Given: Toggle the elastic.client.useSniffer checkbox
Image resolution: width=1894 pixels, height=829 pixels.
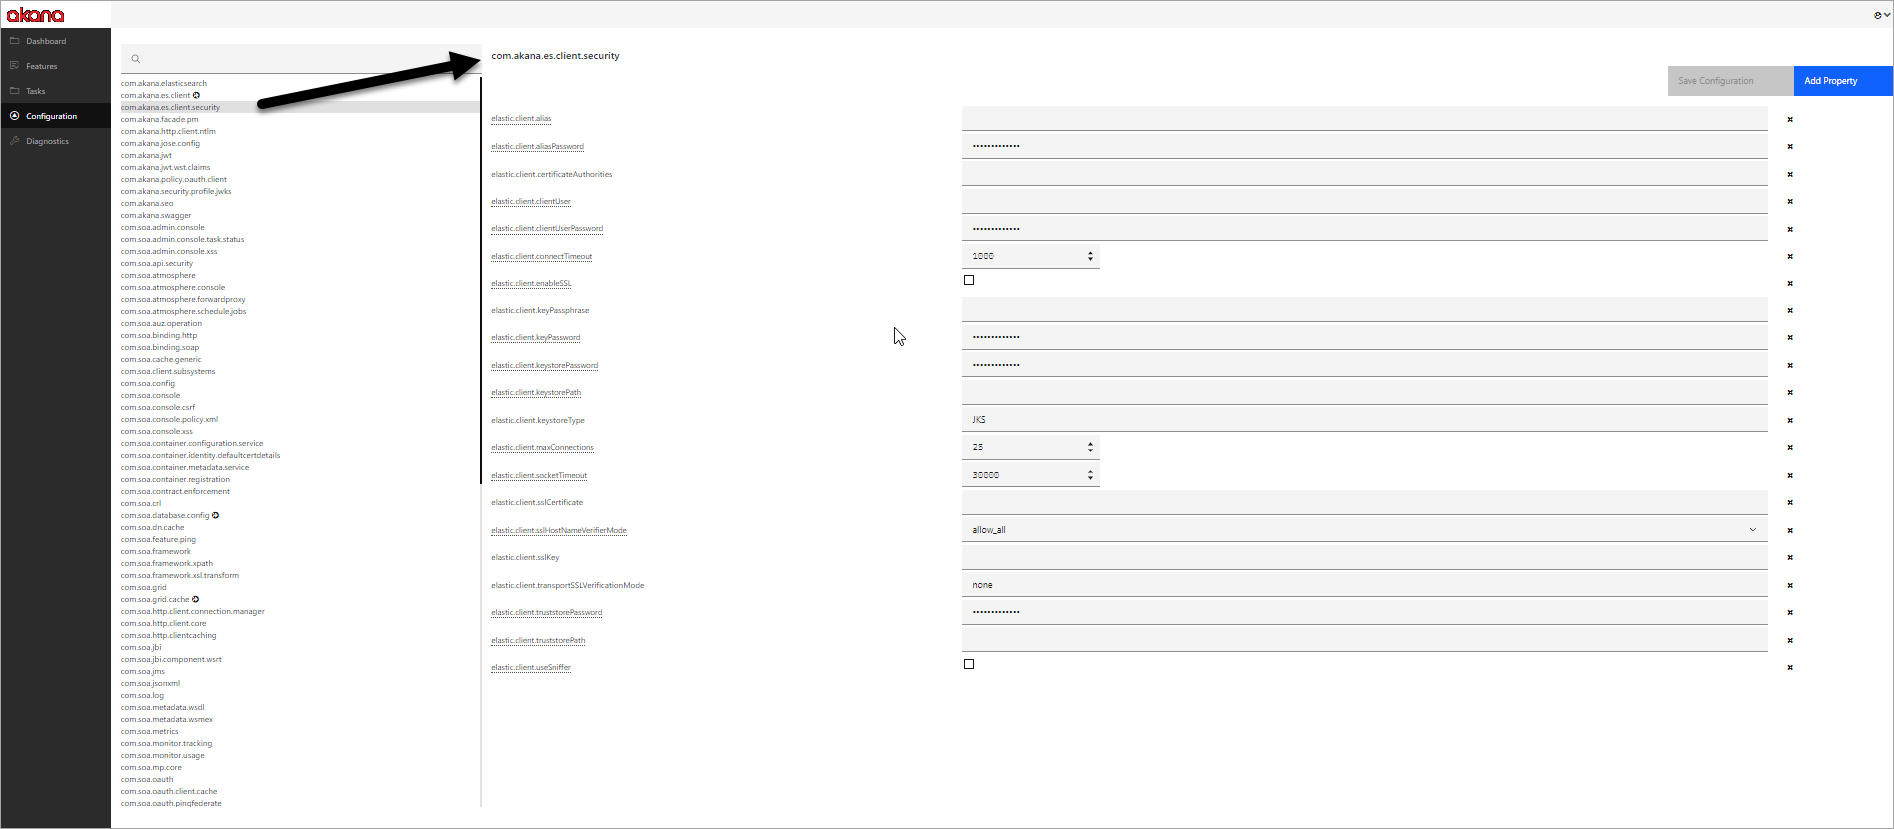Looking at the screenshot, I should point(969,664).
